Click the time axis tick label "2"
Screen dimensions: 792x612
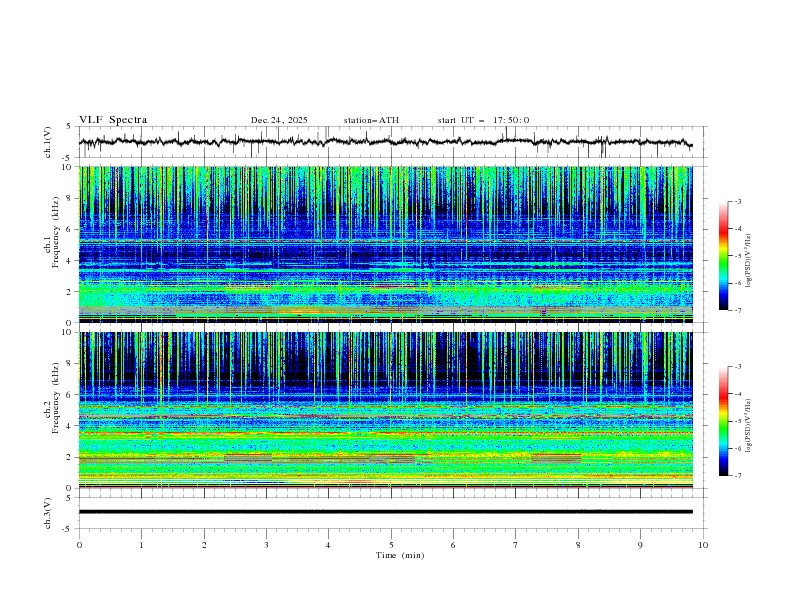tap(204, 545)
